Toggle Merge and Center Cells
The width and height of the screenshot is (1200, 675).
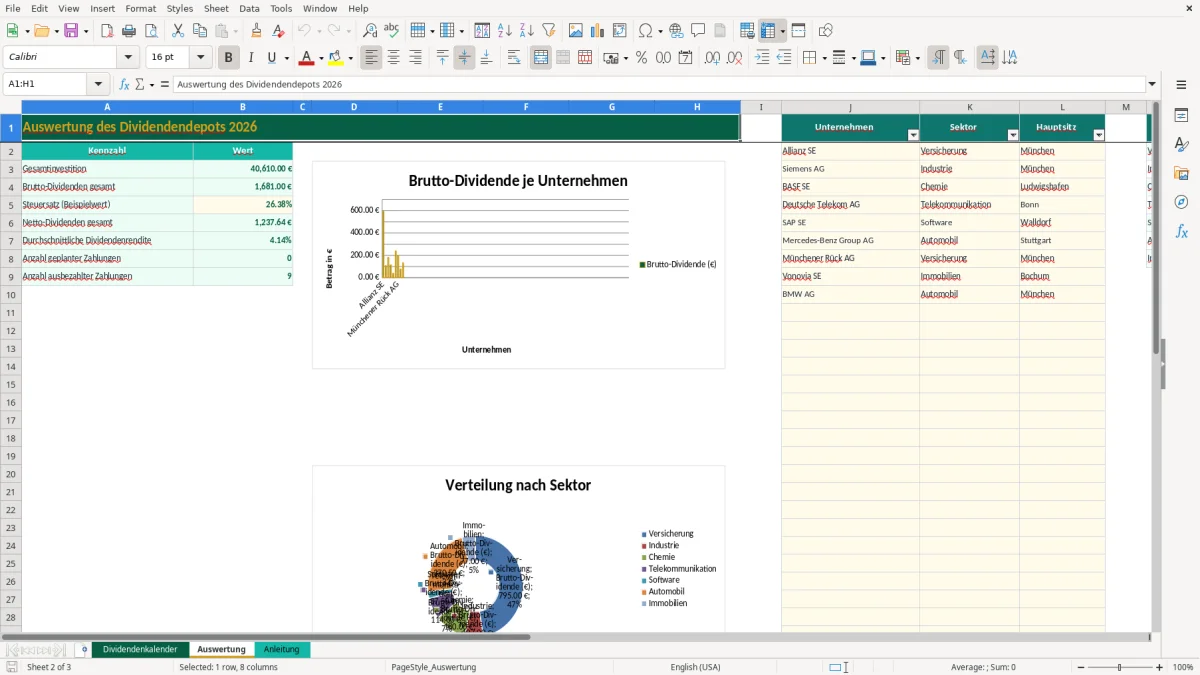tap(541, 58)
